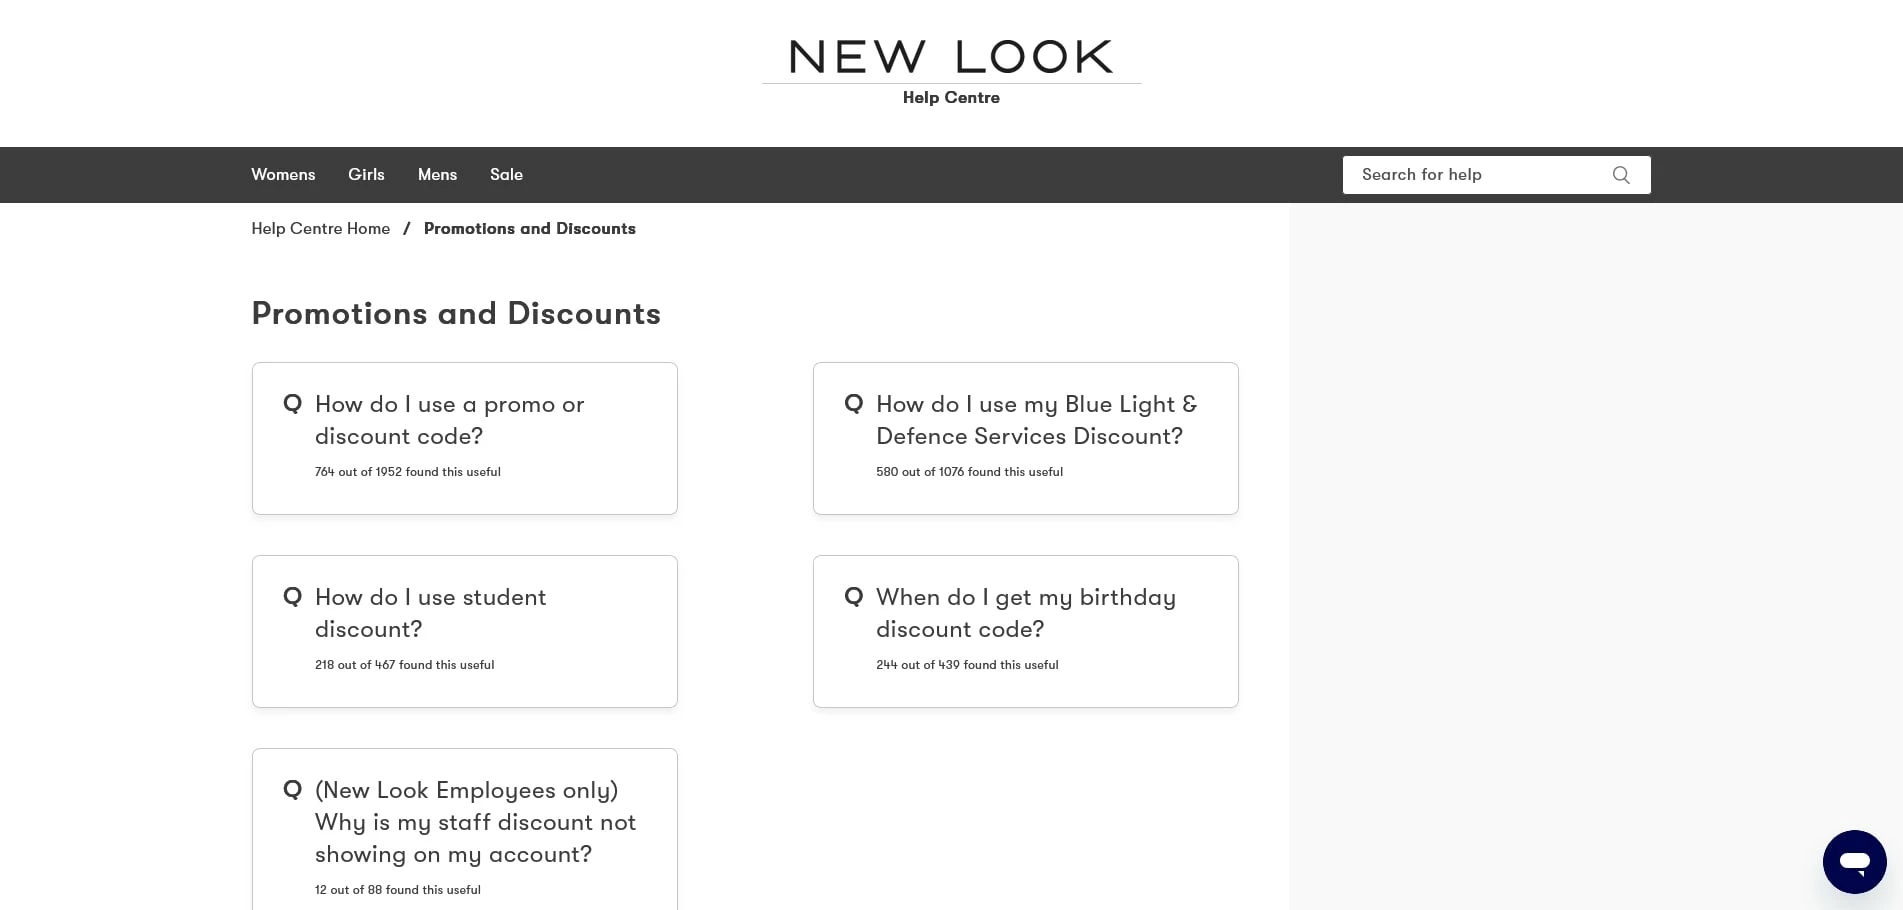The width and height of the screenshot is (1903, 910).
Task: Open the Sale section
Action: 506,175
